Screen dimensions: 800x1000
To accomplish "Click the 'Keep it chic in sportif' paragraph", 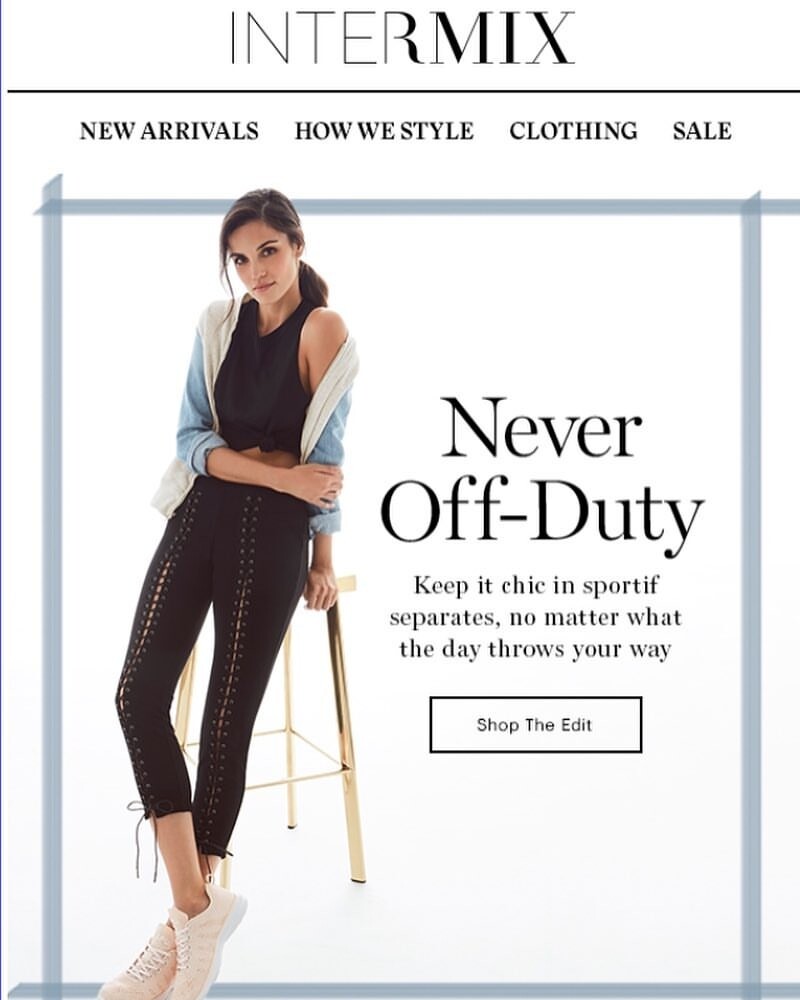I will 535,617.
